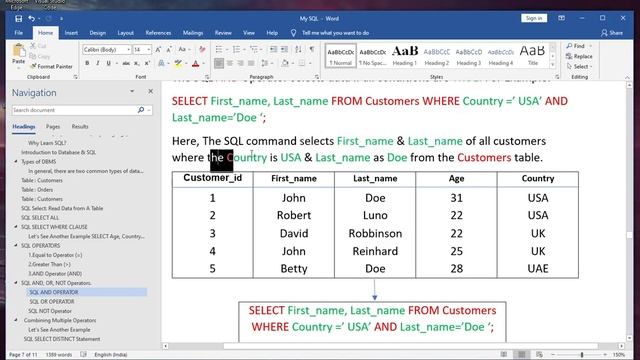Viewport: 640px width, 360px height.
Task: Apply text highlight color
Action: [178, 63]
